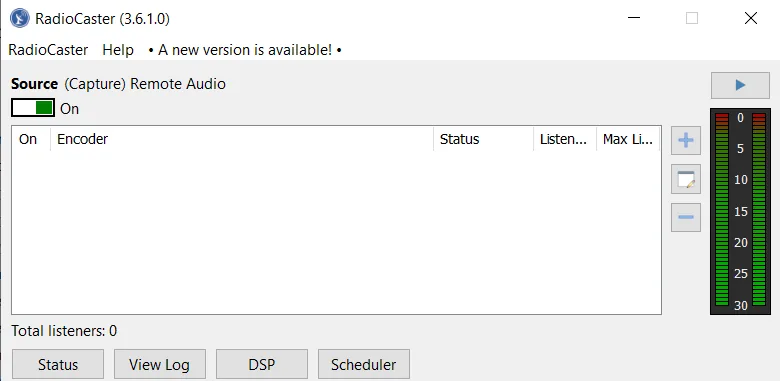This screenshot has height=381, width=780.
Task: Toggle the Source On switch off
Action: 33,108
